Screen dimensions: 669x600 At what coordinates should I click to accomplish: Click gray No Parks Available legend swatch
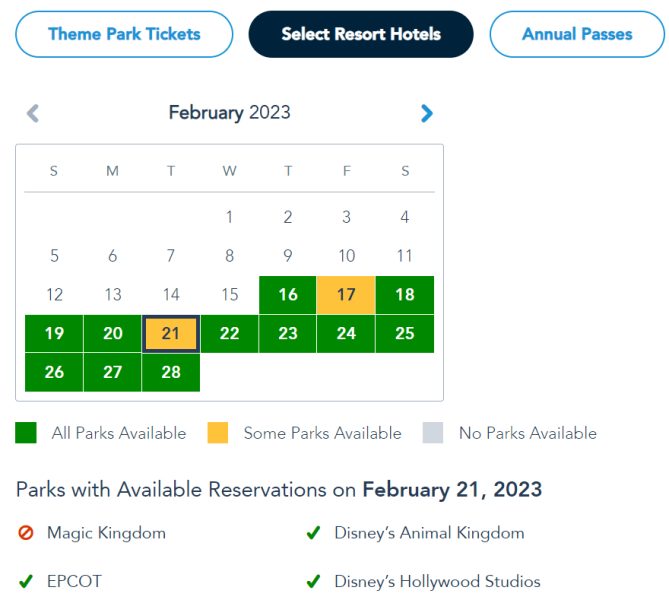[433, 433]
